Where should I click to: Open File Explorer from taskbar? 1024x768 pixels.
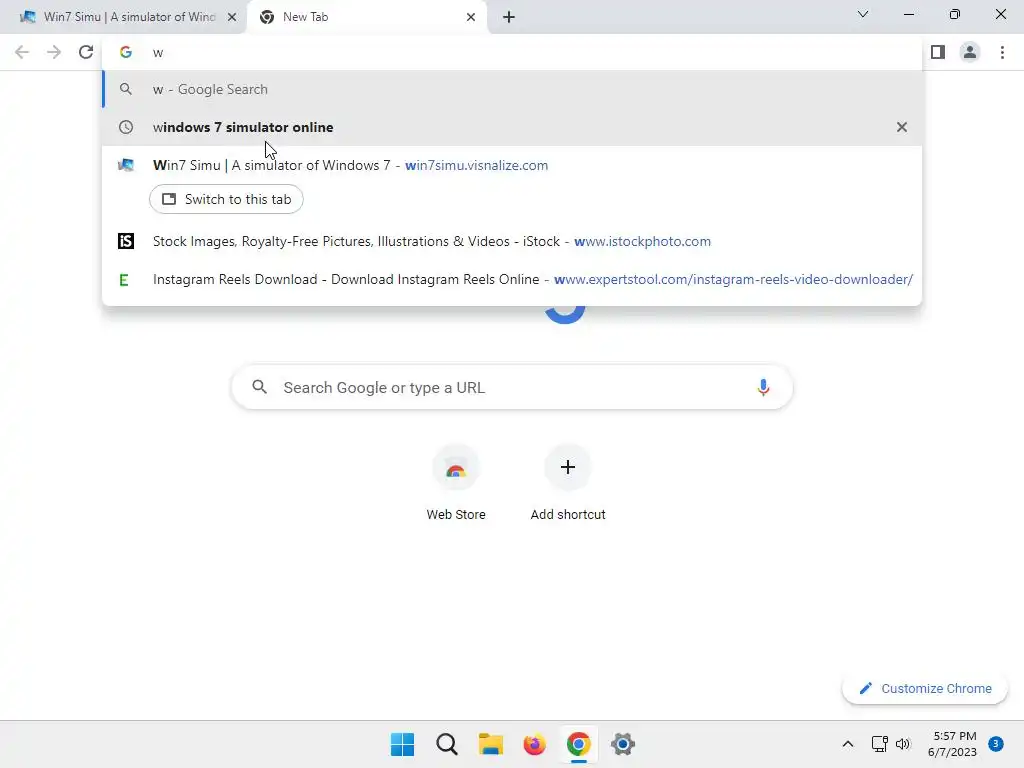click(490, 744)
